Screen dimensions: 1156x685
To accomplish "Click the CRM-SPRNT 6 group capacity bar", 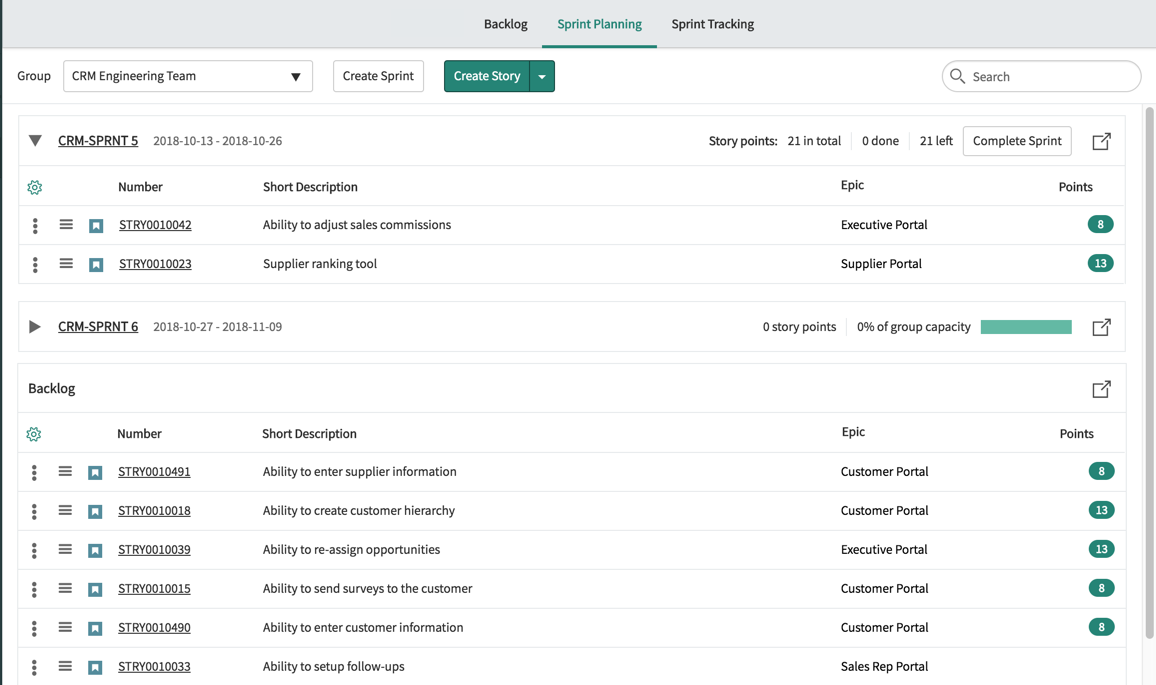I will (1026, 327).
